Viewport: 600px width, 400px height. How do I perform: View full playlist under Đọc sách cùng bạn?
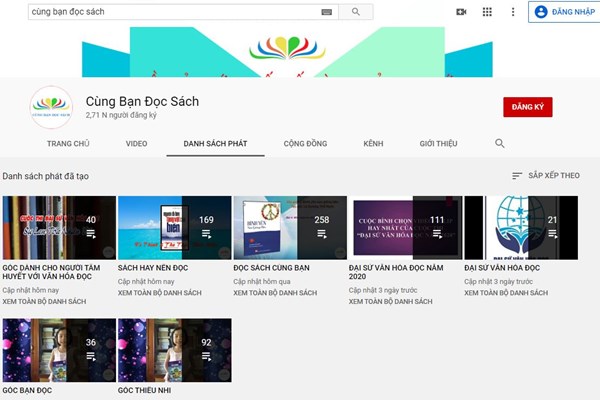(x=275, y=293)
